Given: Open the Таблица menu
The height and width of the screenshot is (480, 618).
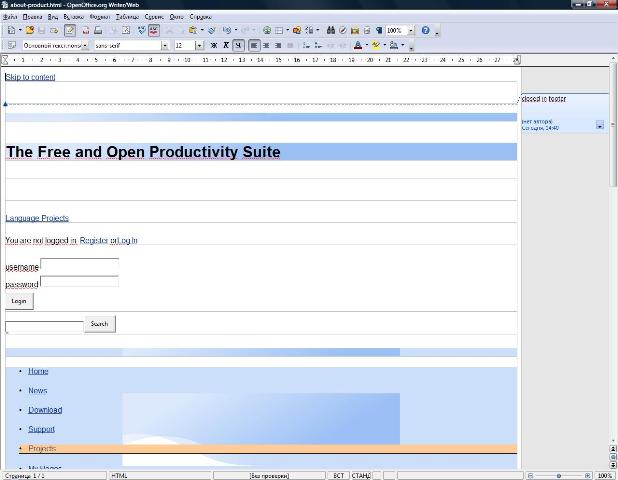Looking at the screenshot, I should coord(127,17).
